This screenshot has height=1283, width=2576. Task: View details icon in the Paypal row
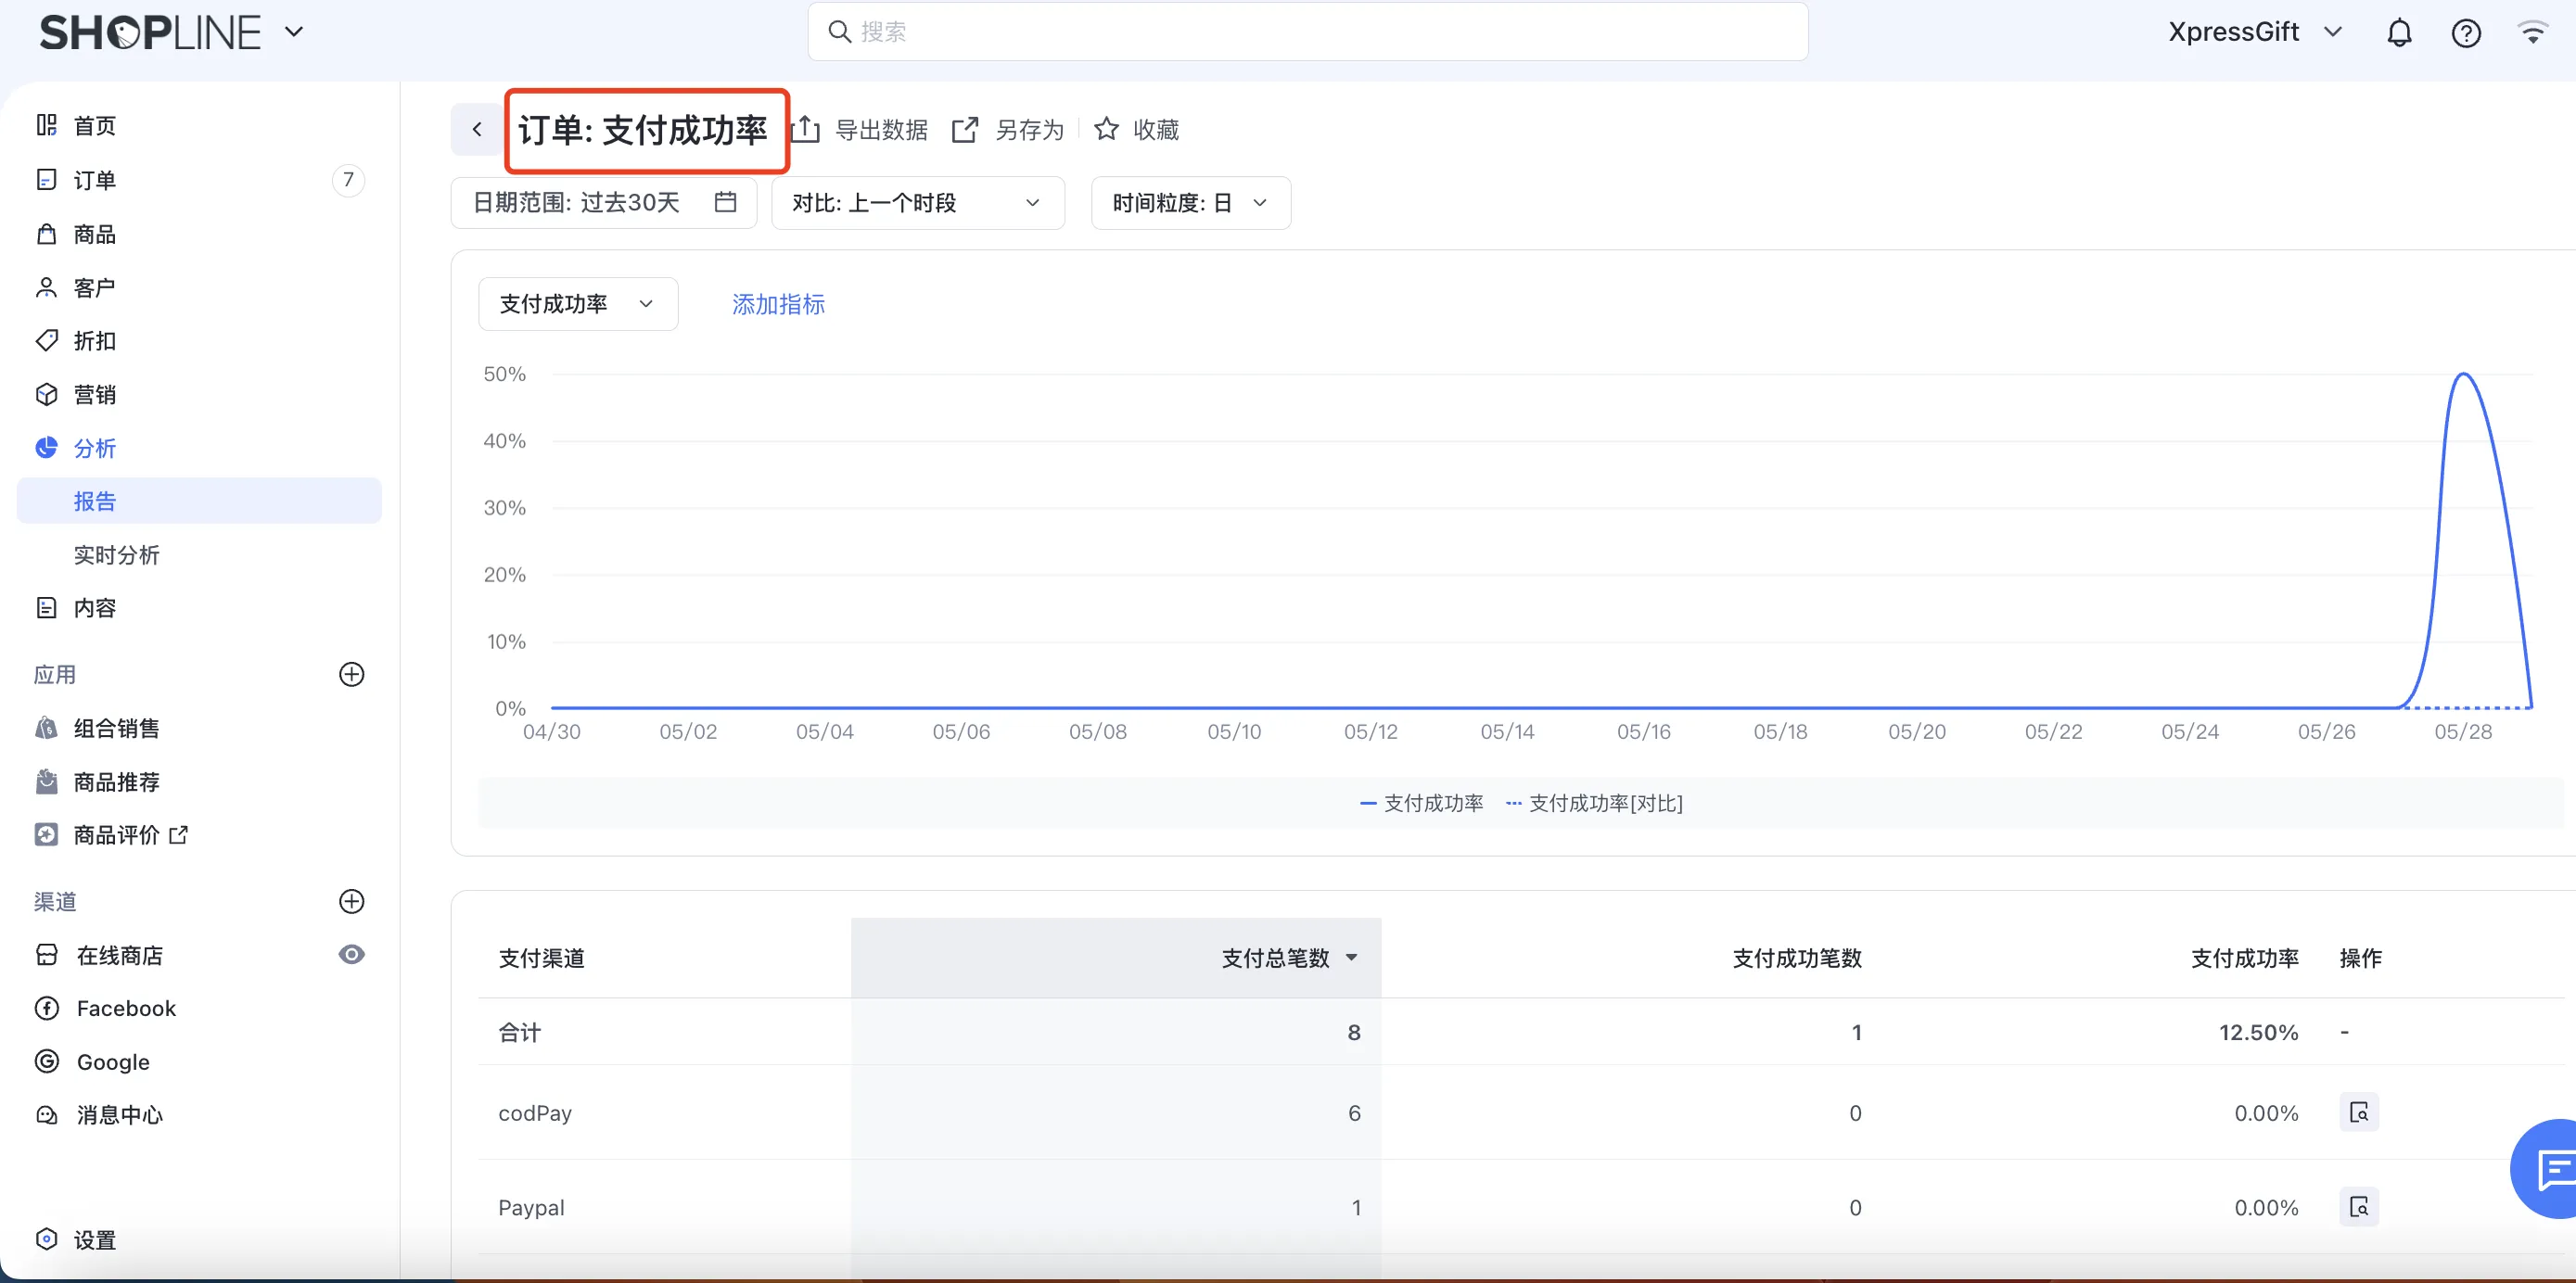[2358, 1207]
